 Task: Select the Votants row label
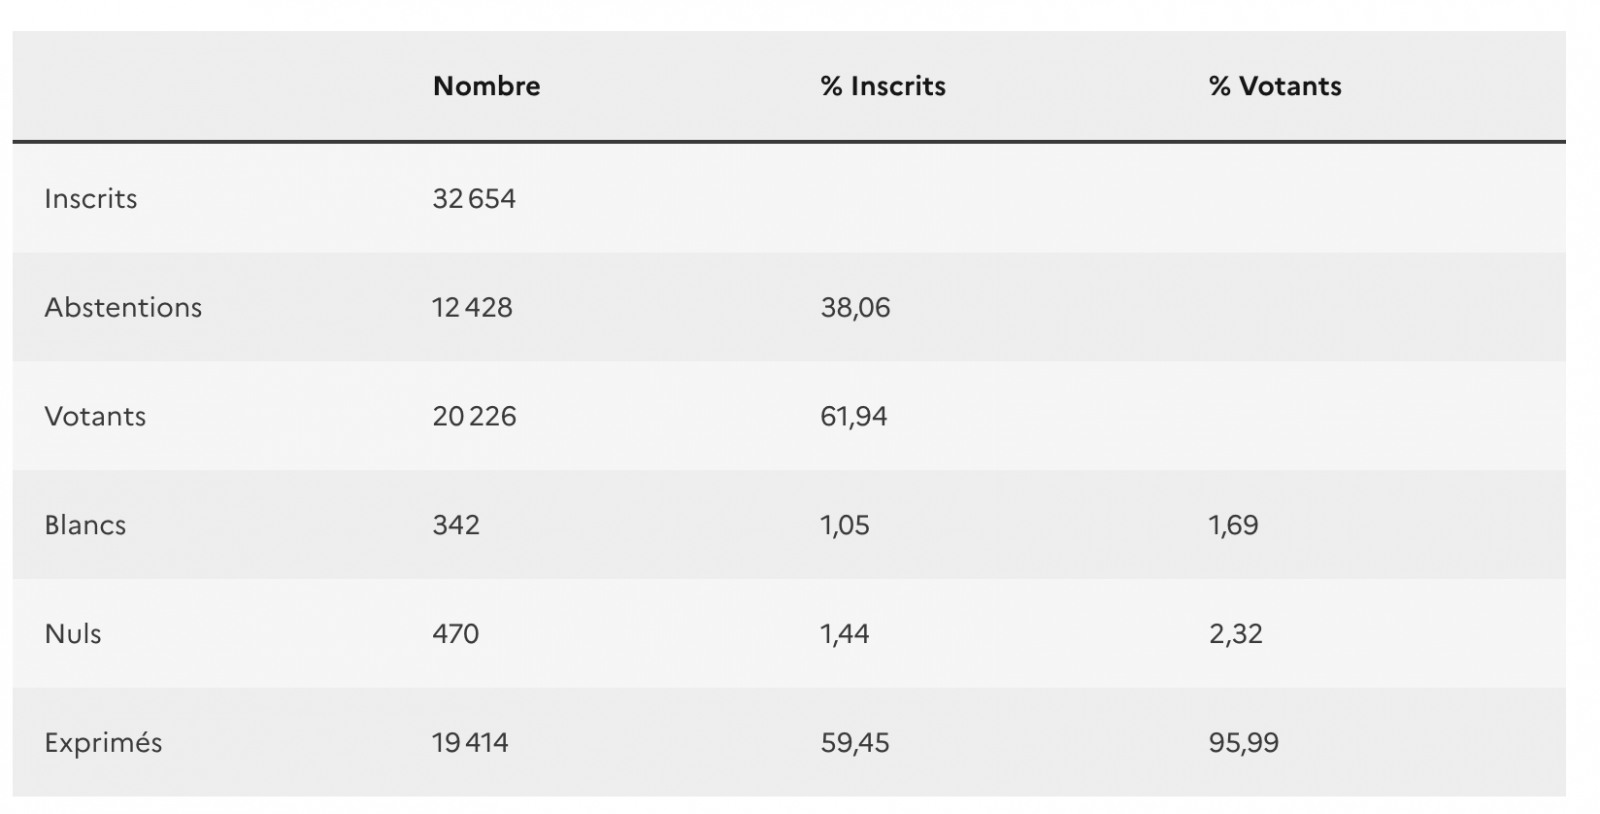click(95, 416)
